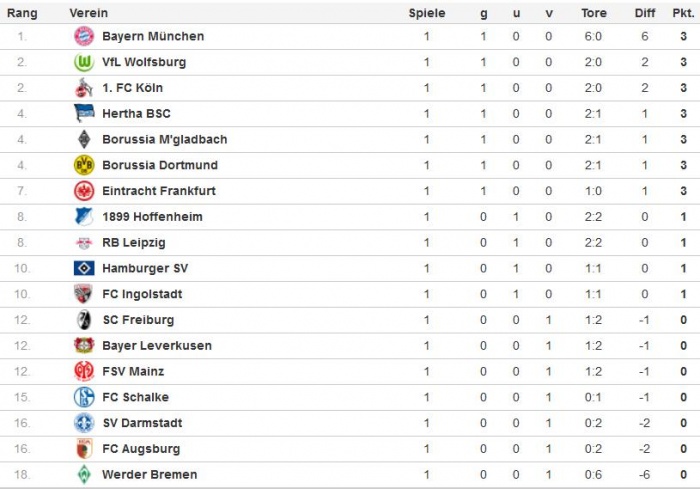The image size is (700, 489).
Task: Click the VfL Wolfsburg club crest
Action: coord(84,62)
